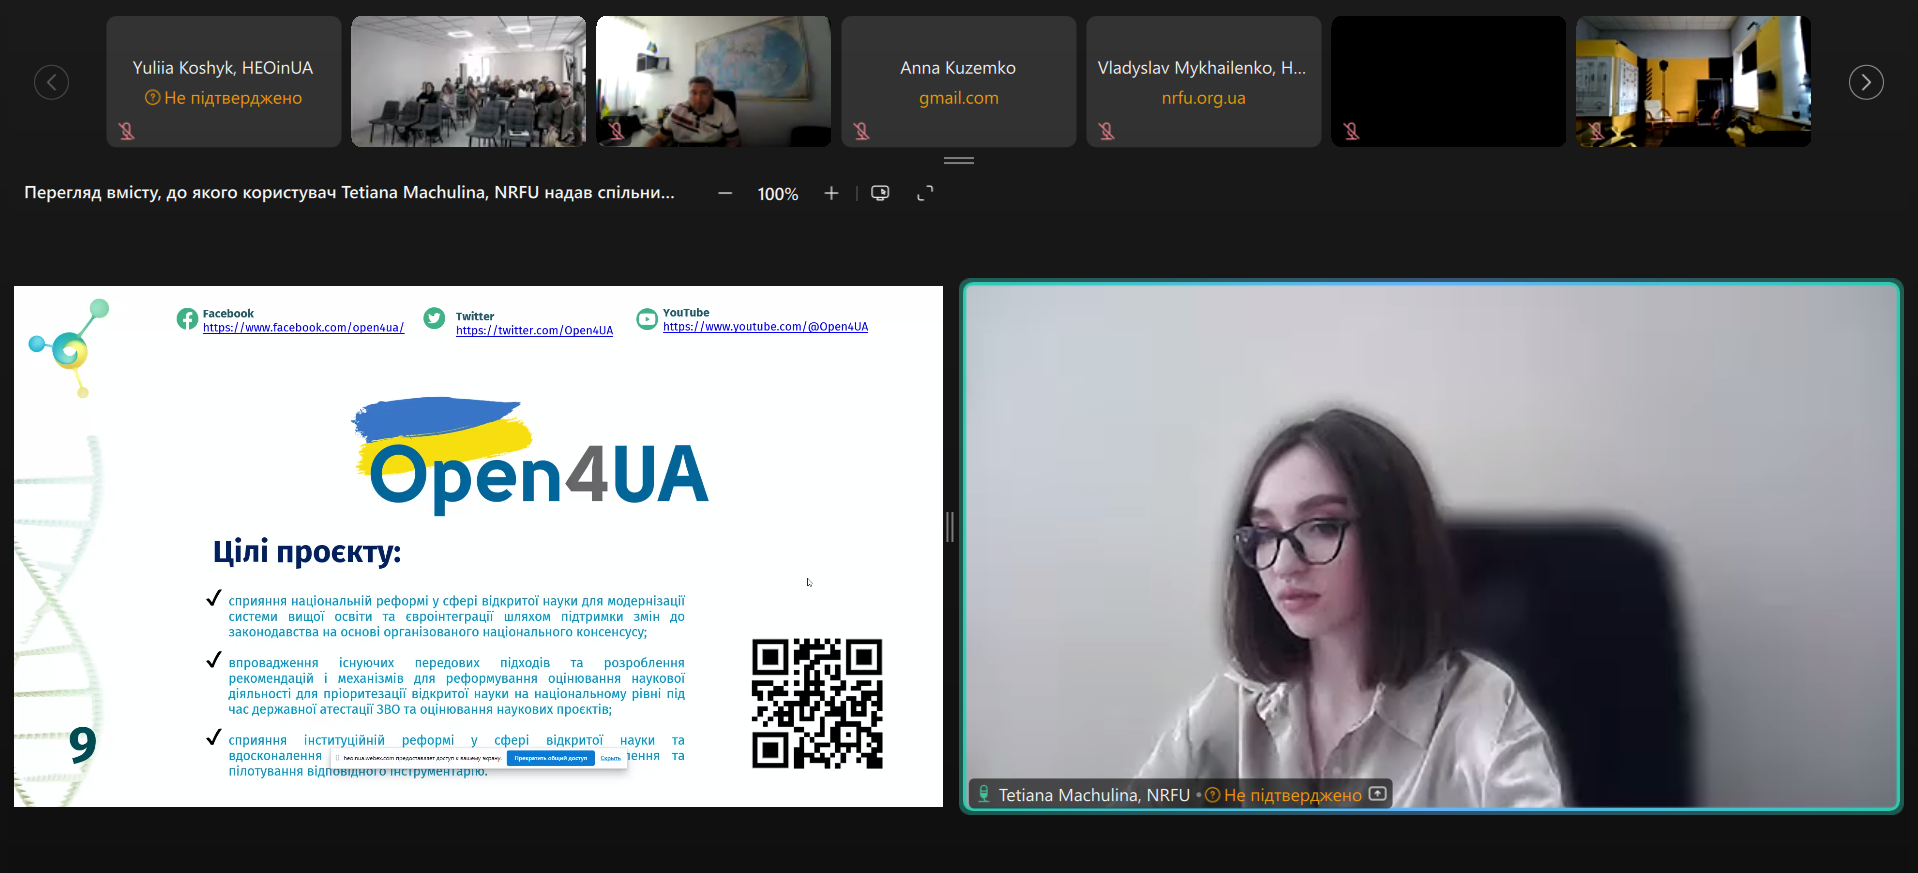Click the YouTube icon on the slide
The image size is (1918, 873).
pyautogui.click(x=647, y=319)
